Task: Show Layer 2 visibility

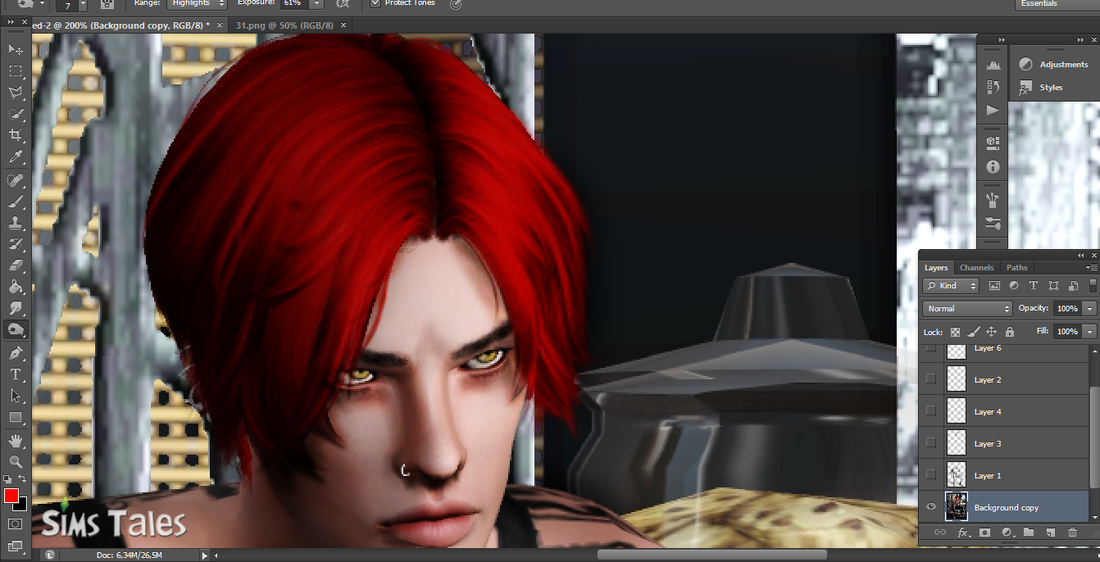Action: [931, 379]
